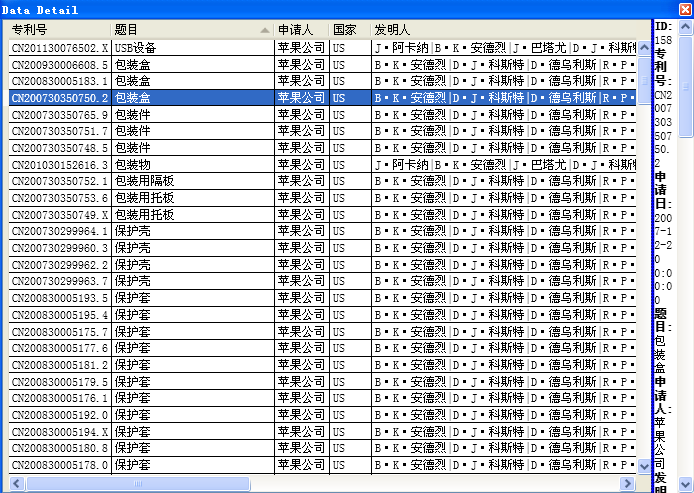
Task: Select row CN200830005180.8
Action: click(322, 448)
